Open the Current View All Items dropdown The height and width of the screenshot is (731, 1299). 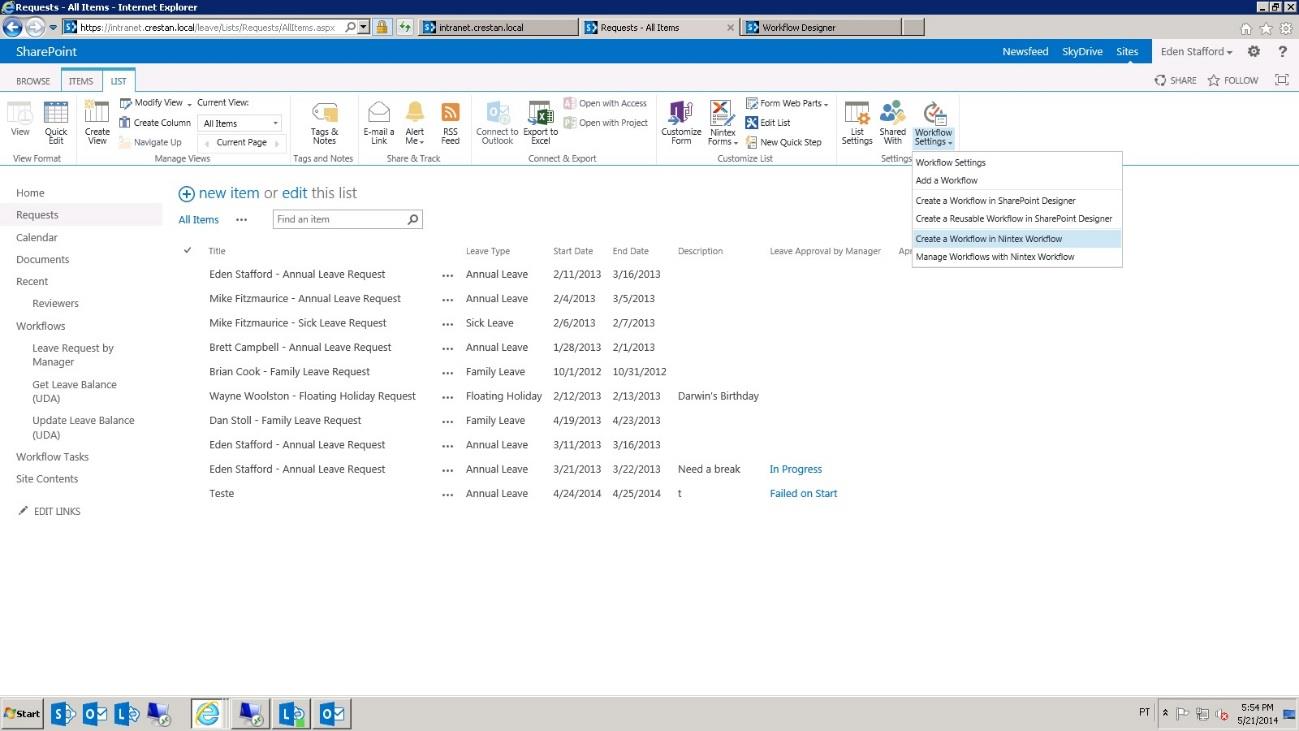tap(241, 123)
